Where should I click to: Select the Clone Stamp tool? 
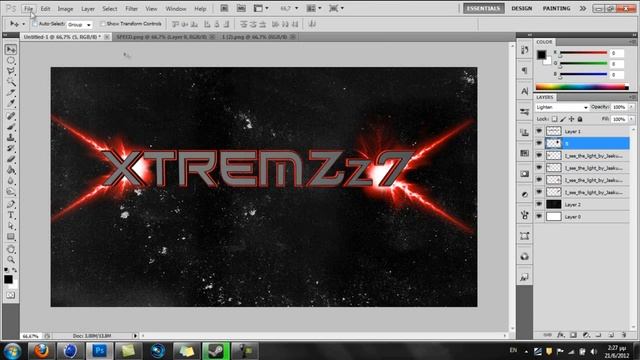point(11,138)
